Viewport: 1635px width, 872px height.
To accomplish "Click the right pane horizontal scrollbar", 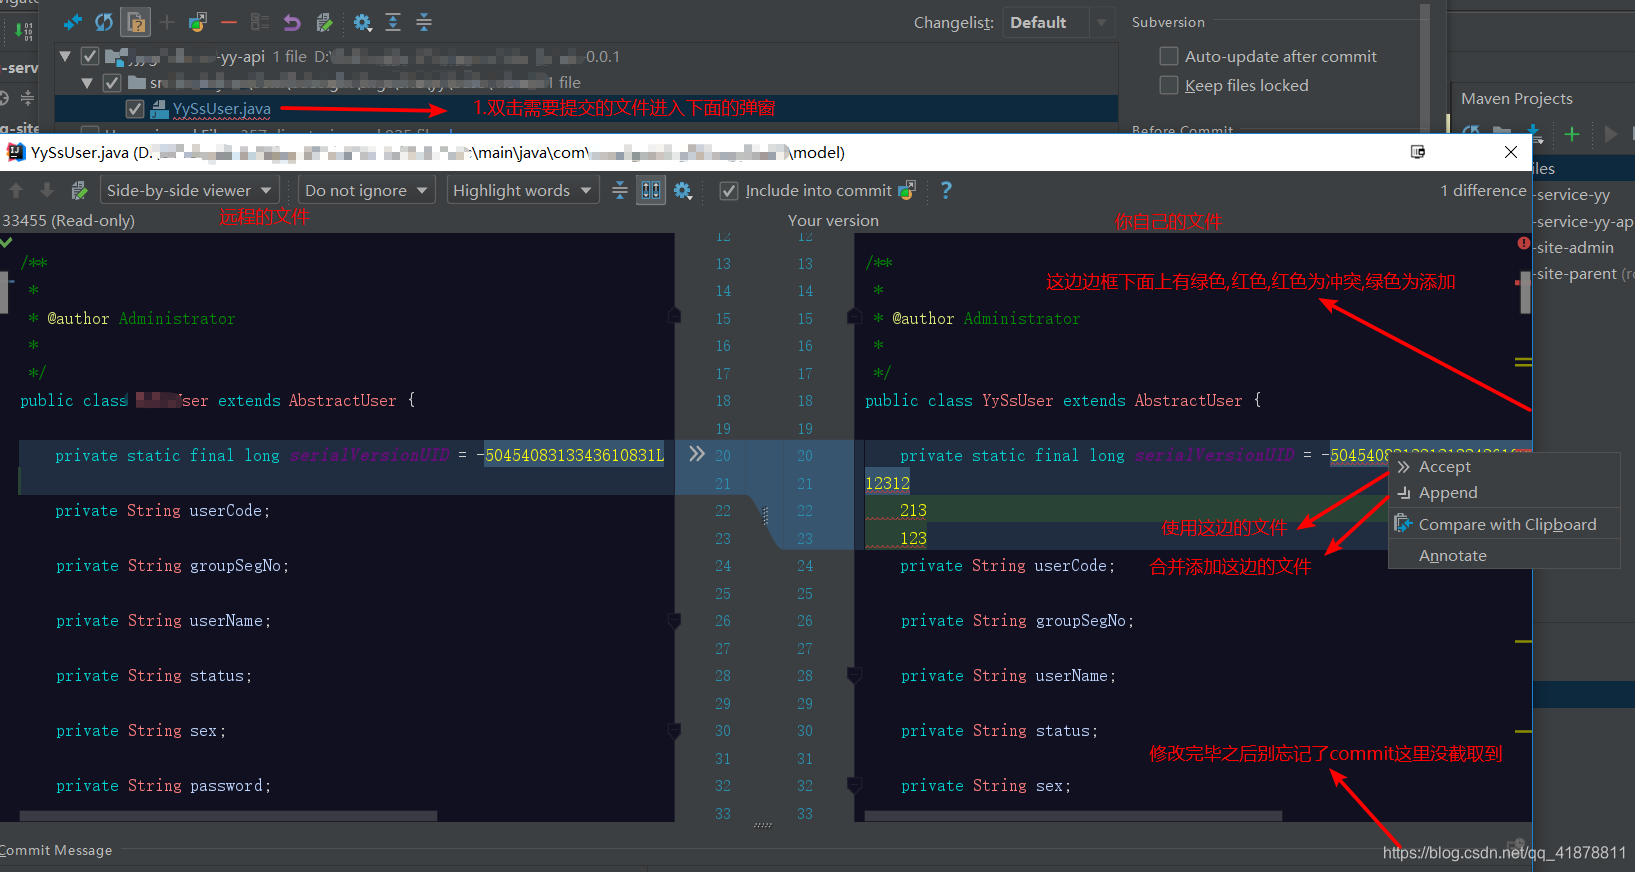I will coord(1073,816).
